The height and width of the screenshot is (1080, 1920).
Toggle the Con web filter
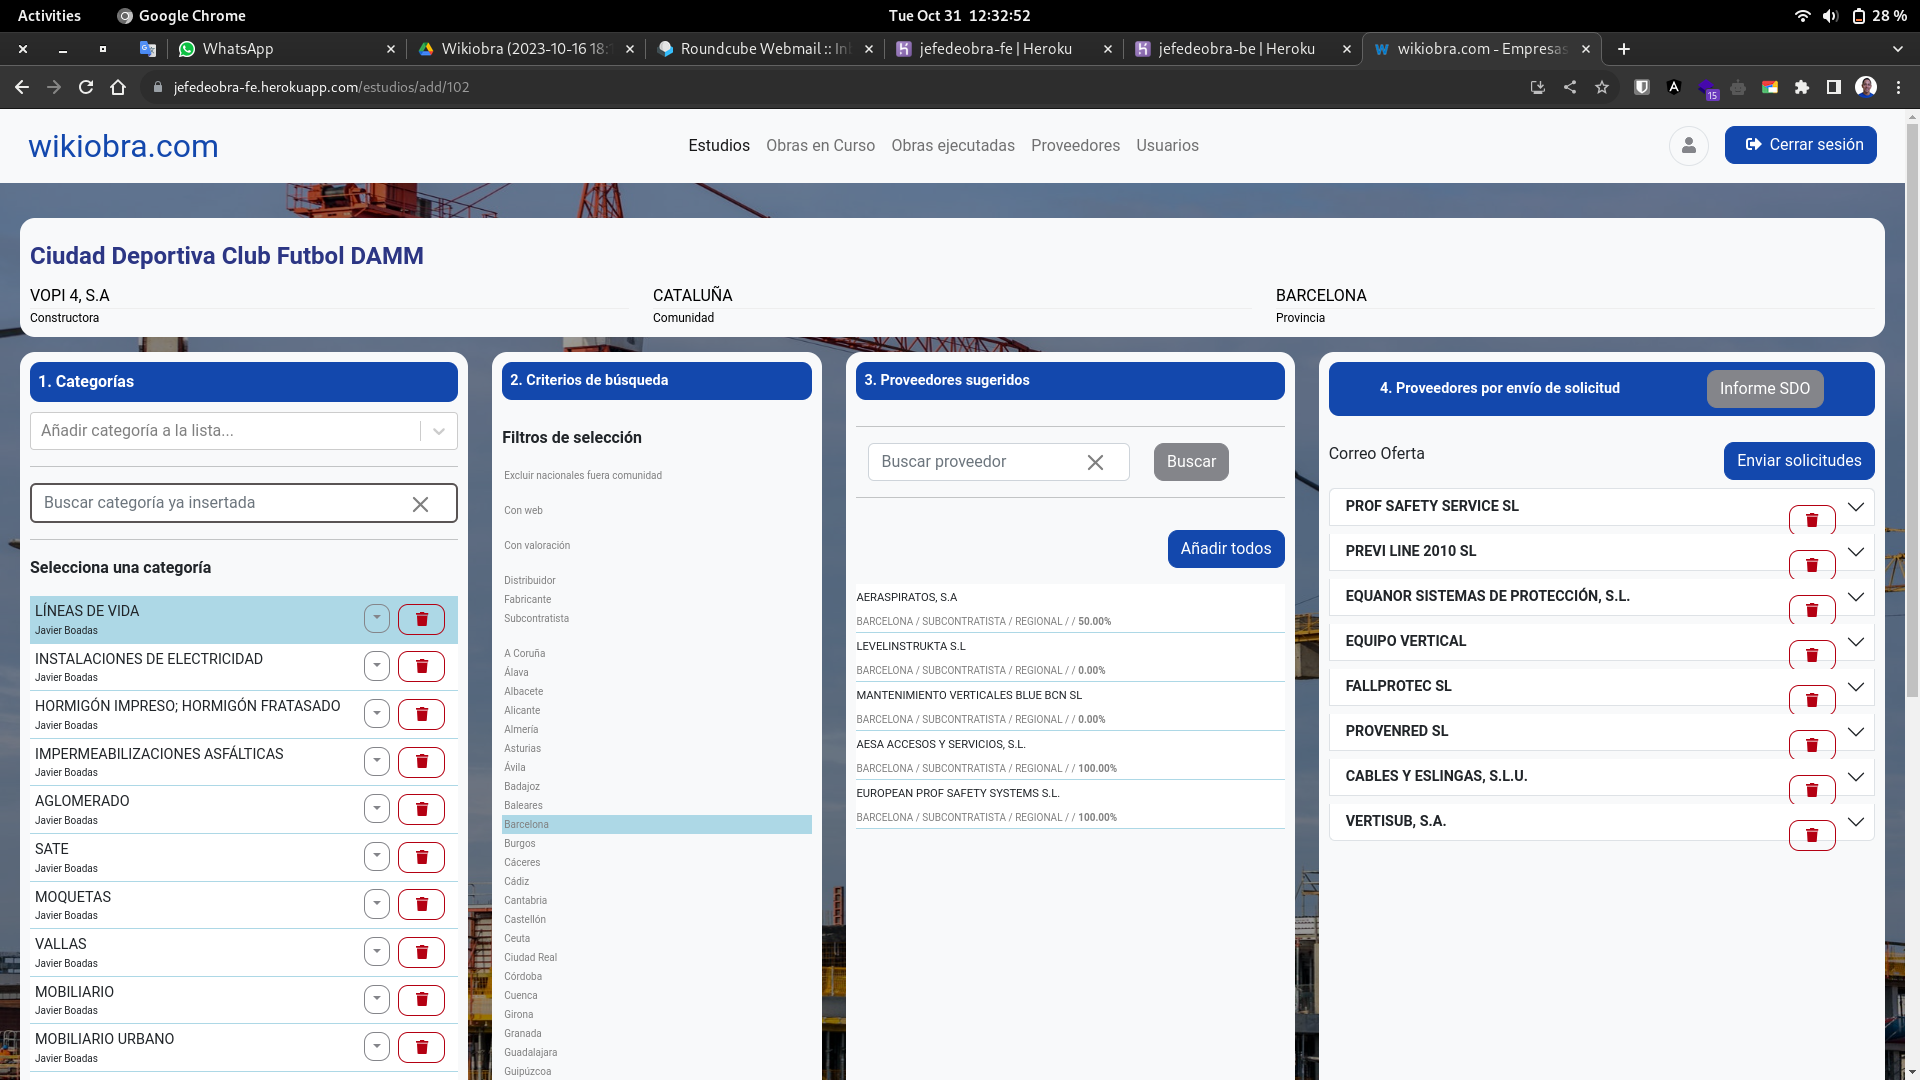[523, 510]
